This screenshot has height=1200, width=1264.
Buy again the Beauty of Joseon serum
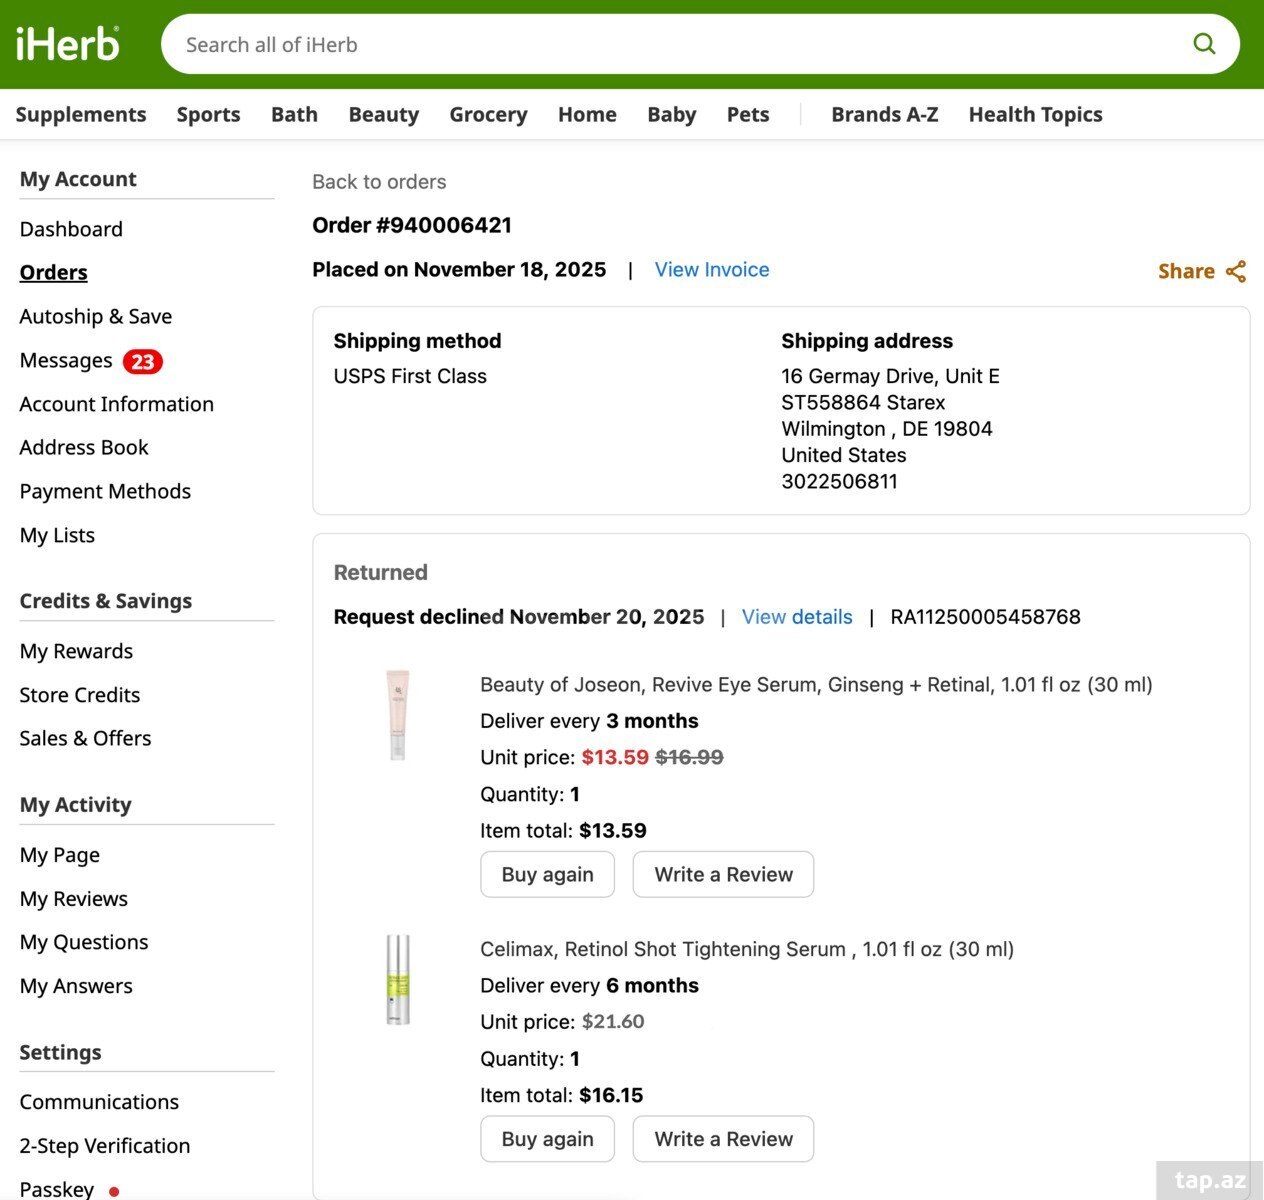(x=547, y=874)
